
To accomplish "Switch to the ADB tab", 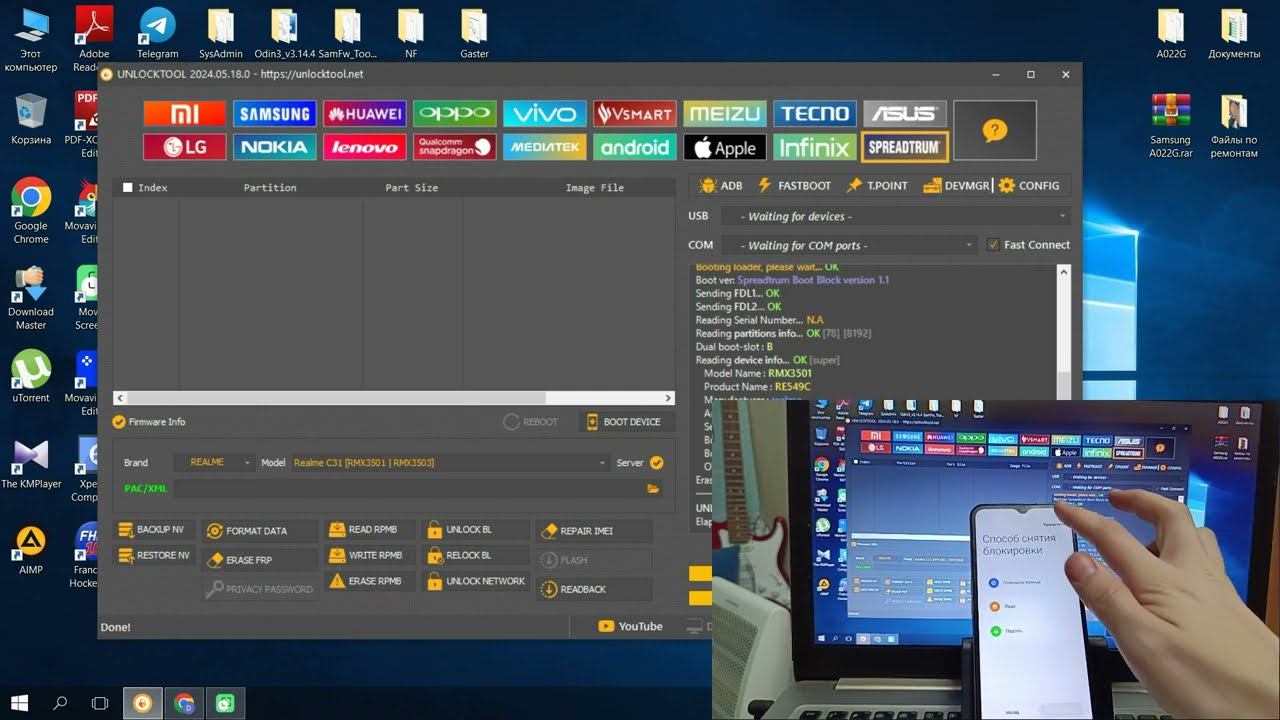I will point(721,186).
